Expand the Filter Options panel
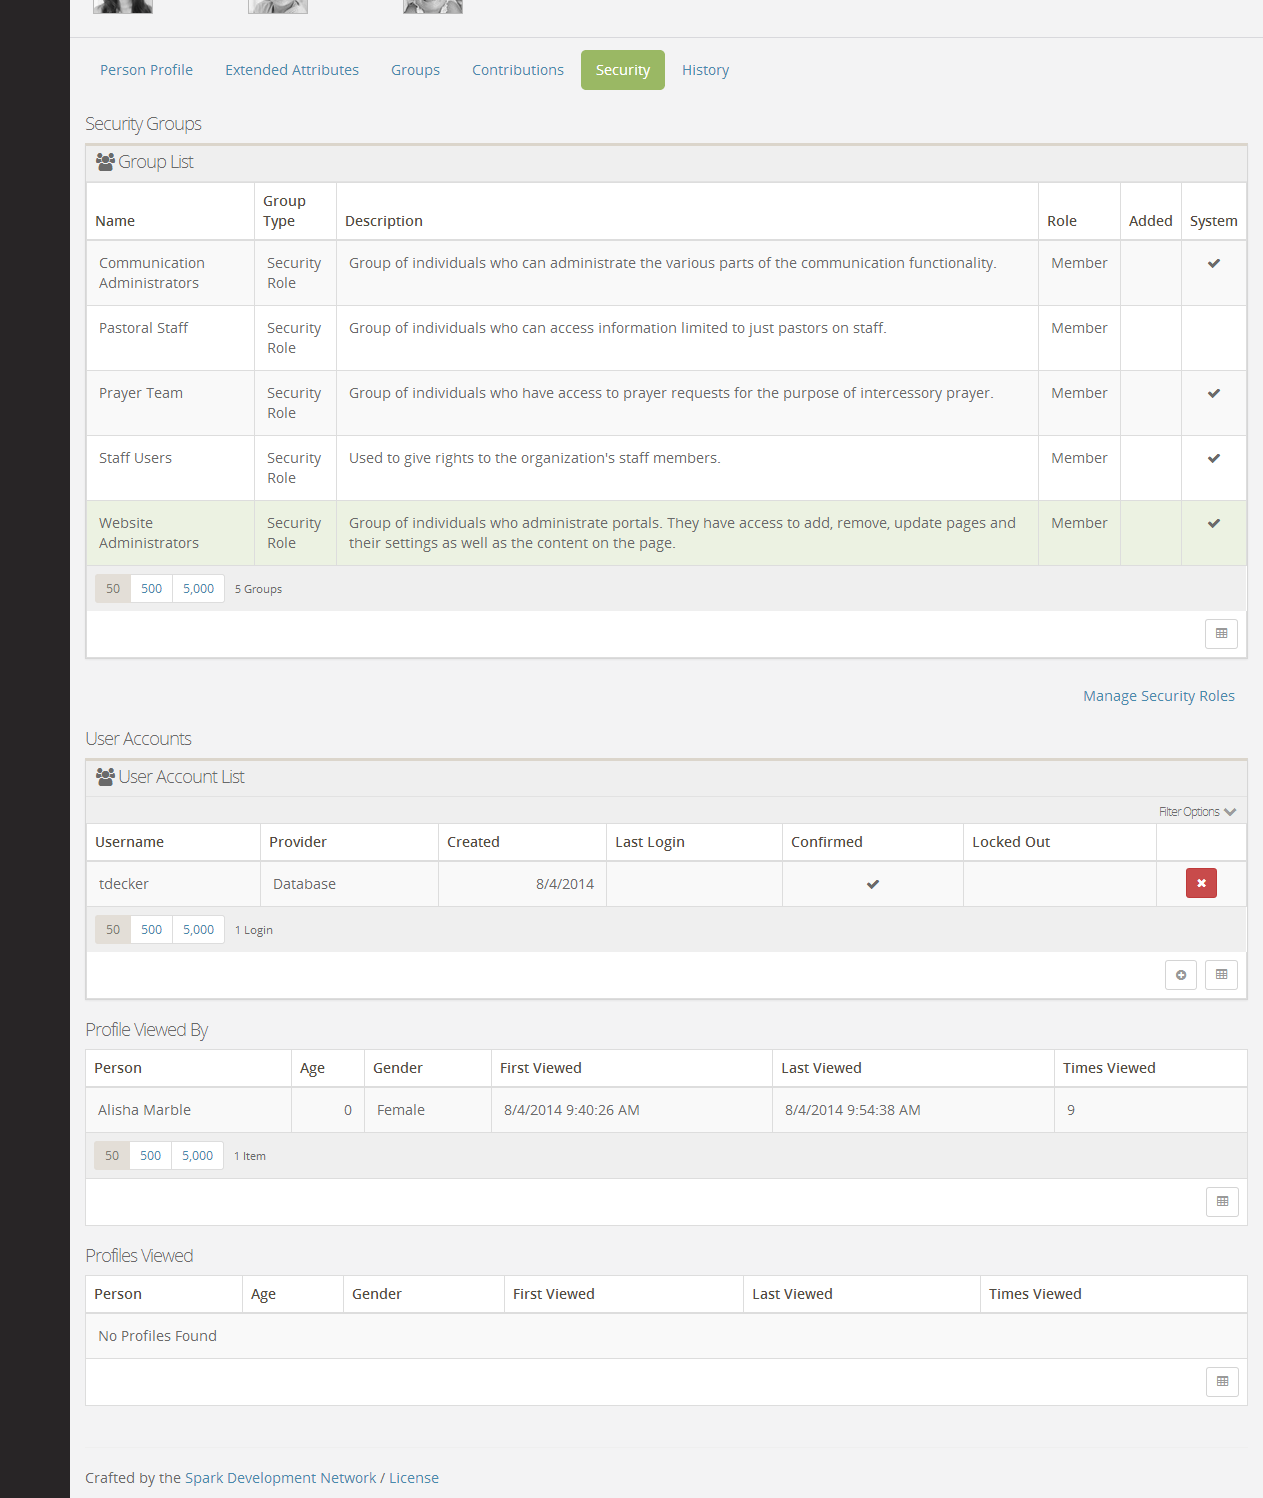 point(1197,812)
